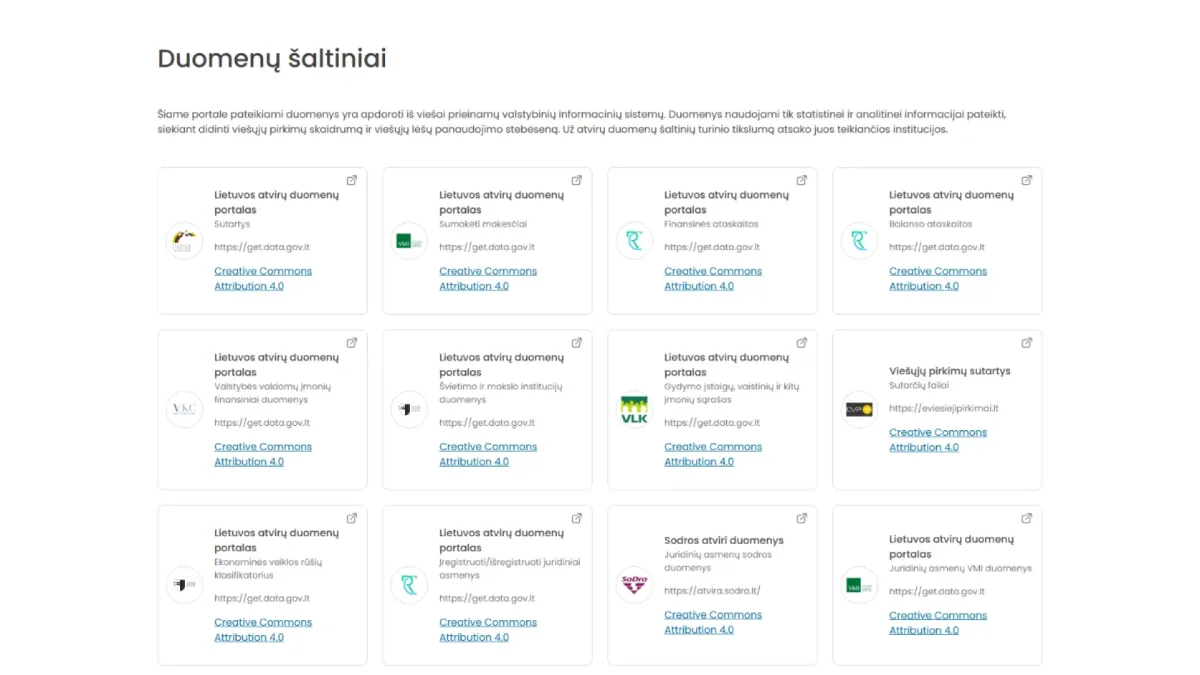
Task: Click external link icon on Balanso ataskaitos card
Action: click(x=1027, y=180)
